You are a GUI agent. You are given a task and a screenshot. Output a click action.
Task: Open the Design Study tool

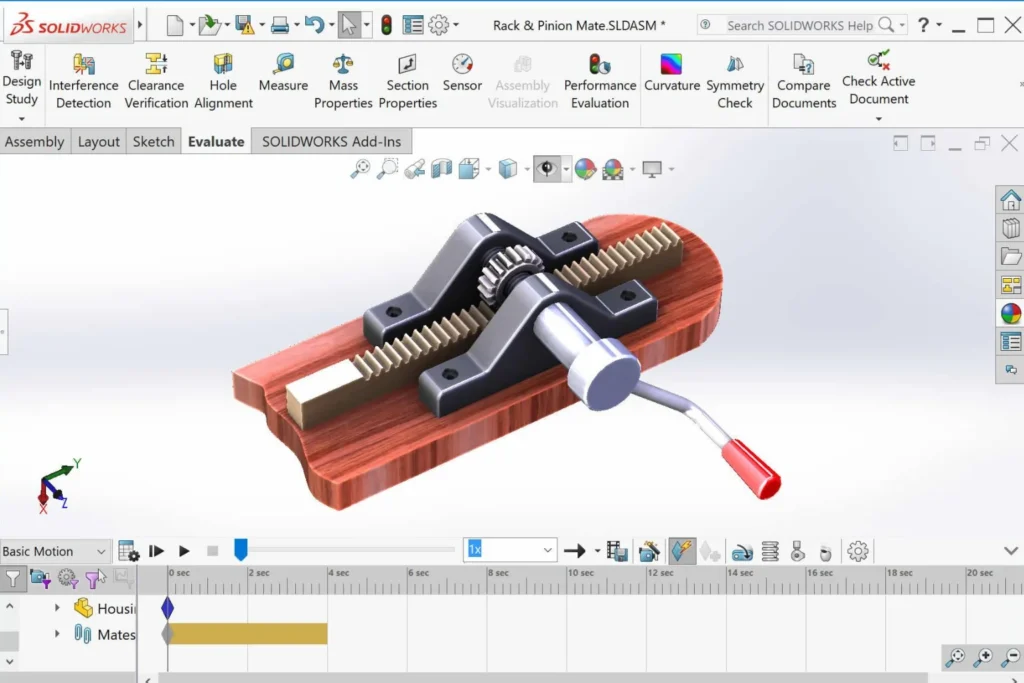[x=22, y=78]
